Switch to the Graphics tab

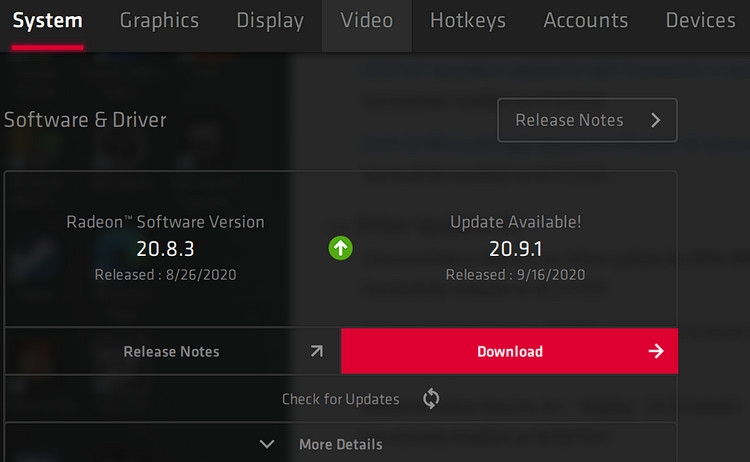pyautogui.click(x=159, y=21)
